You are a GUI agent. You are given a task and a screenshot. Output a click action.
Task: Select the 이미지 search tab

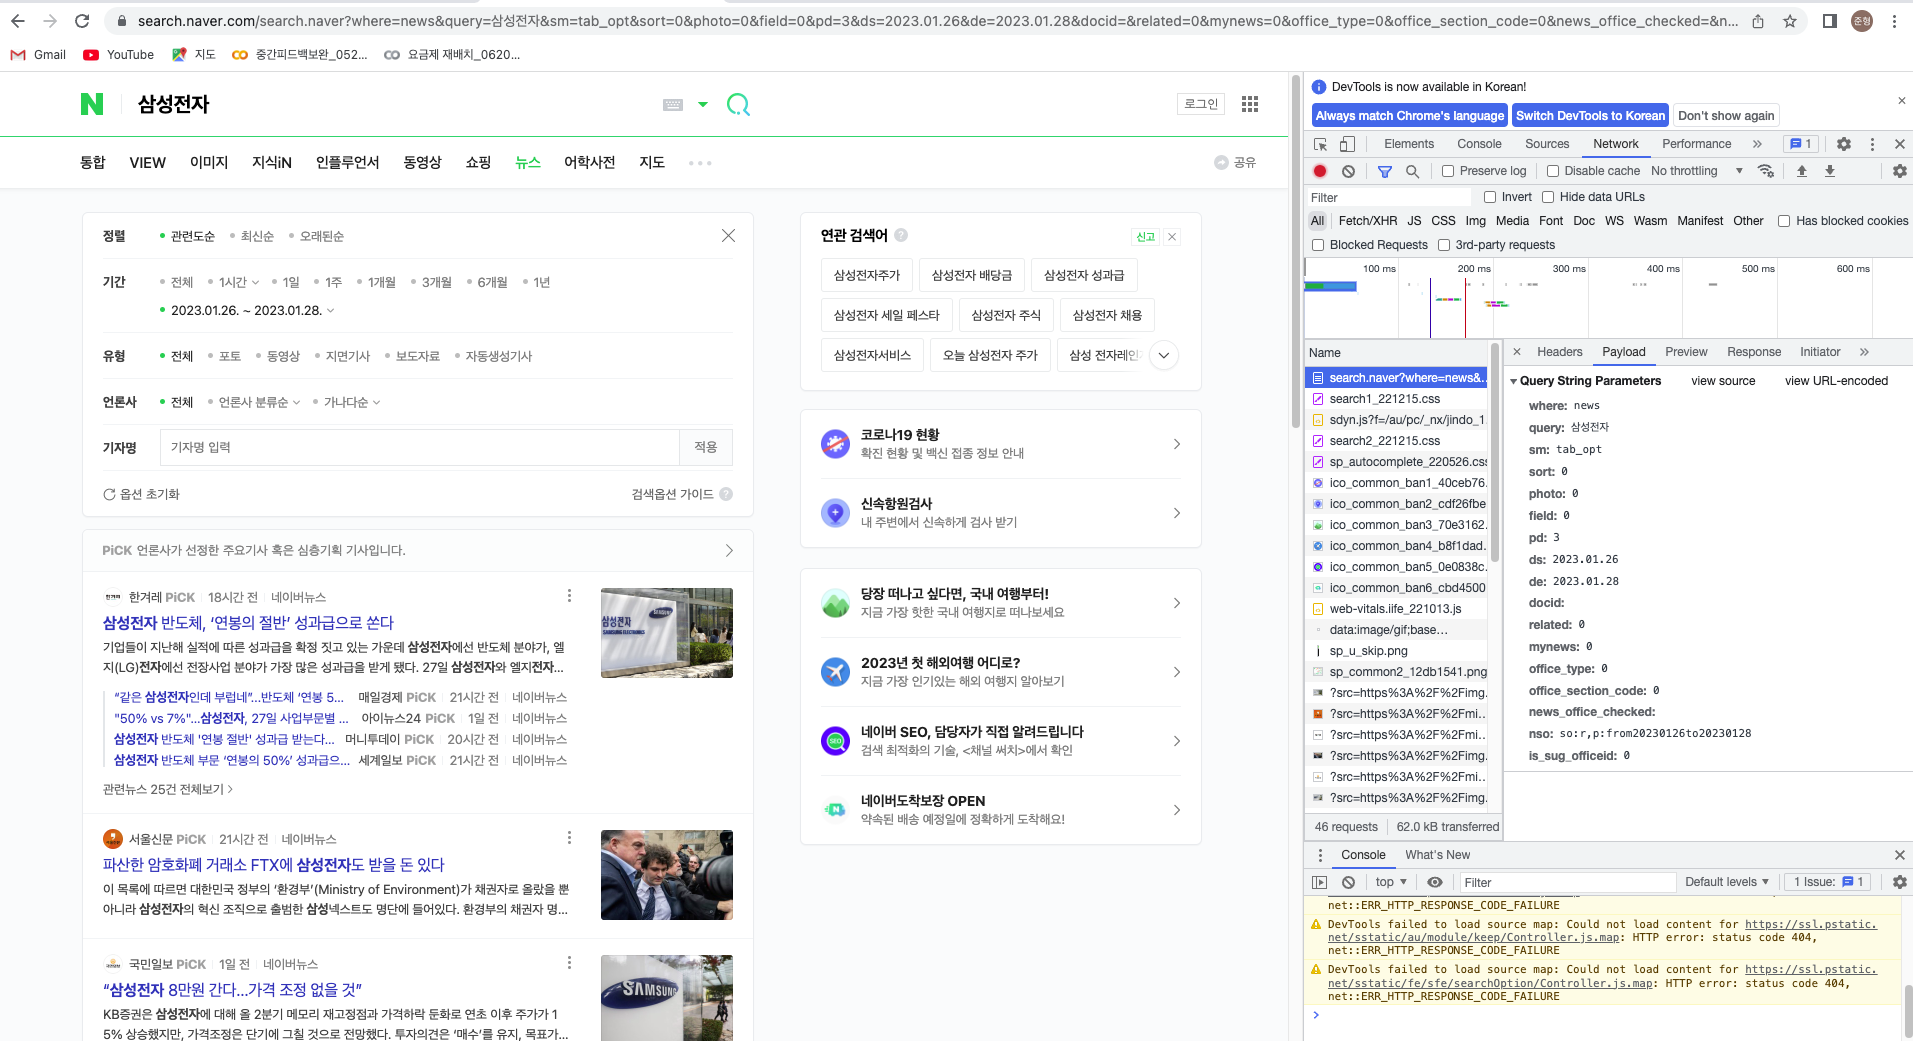209,163
